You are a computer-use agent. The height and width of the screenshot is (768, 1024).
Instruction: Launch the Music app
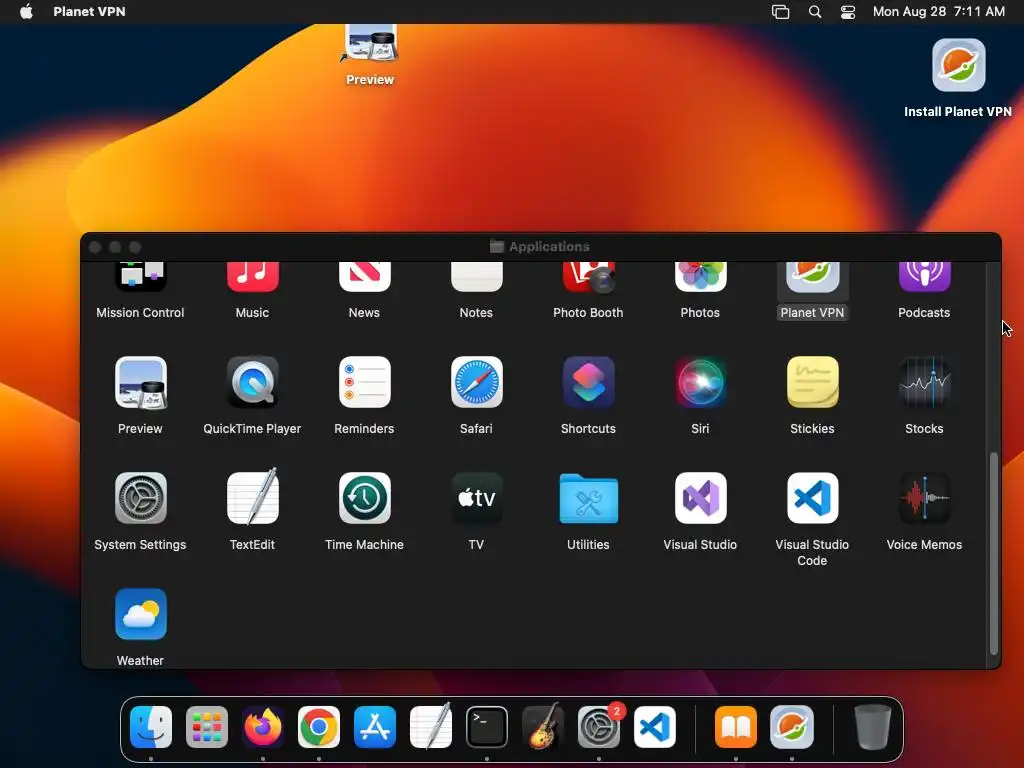(x=253, y=276)
